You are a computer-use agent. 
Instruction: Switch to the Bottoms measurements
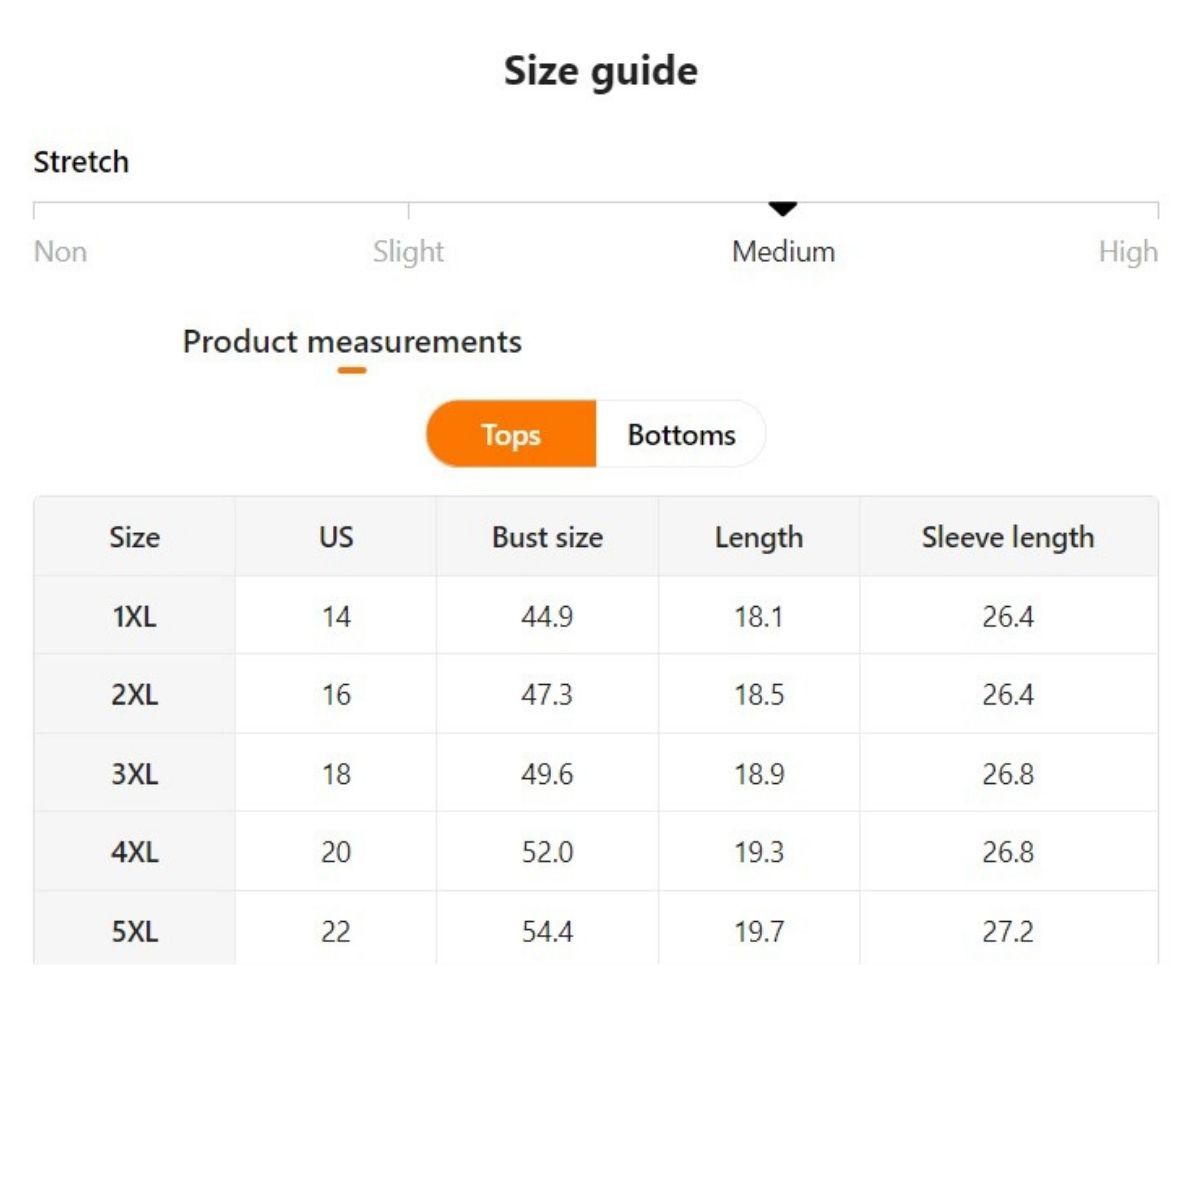[x=681, y=434]
